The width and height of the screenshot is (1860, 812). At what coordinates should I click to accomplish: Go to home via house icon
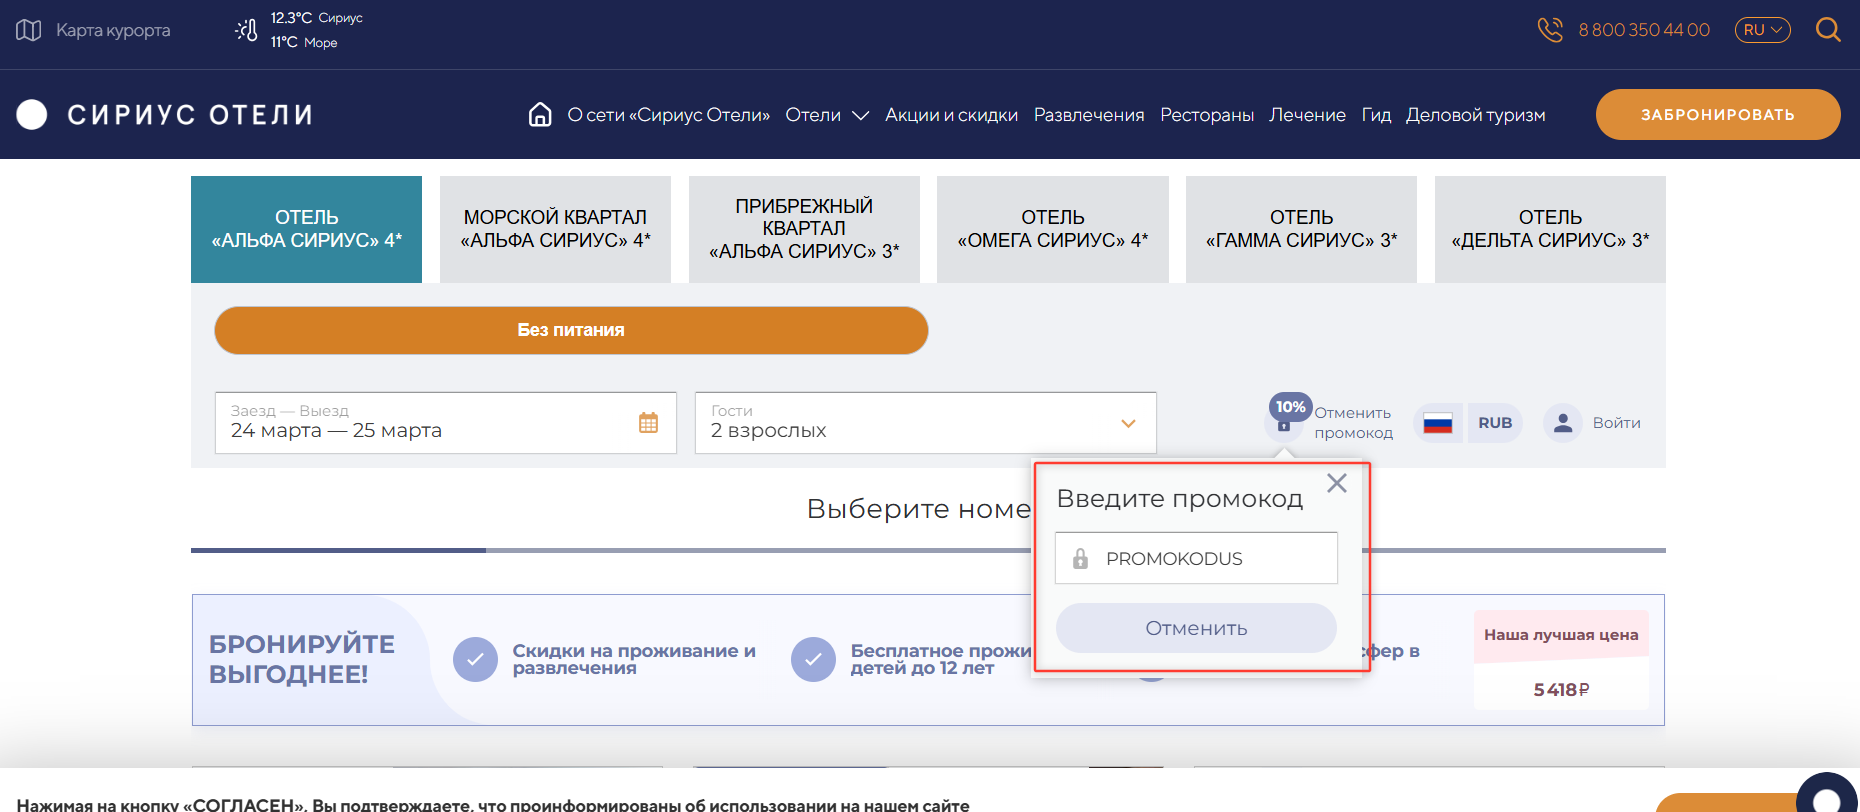540,115
